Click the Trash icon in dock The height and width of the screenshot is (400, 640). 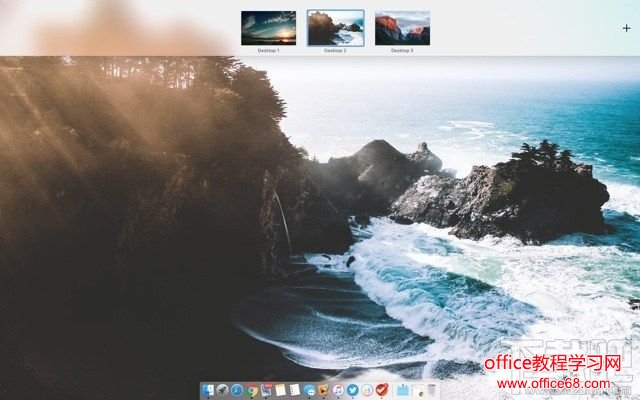tap(432, 390)
